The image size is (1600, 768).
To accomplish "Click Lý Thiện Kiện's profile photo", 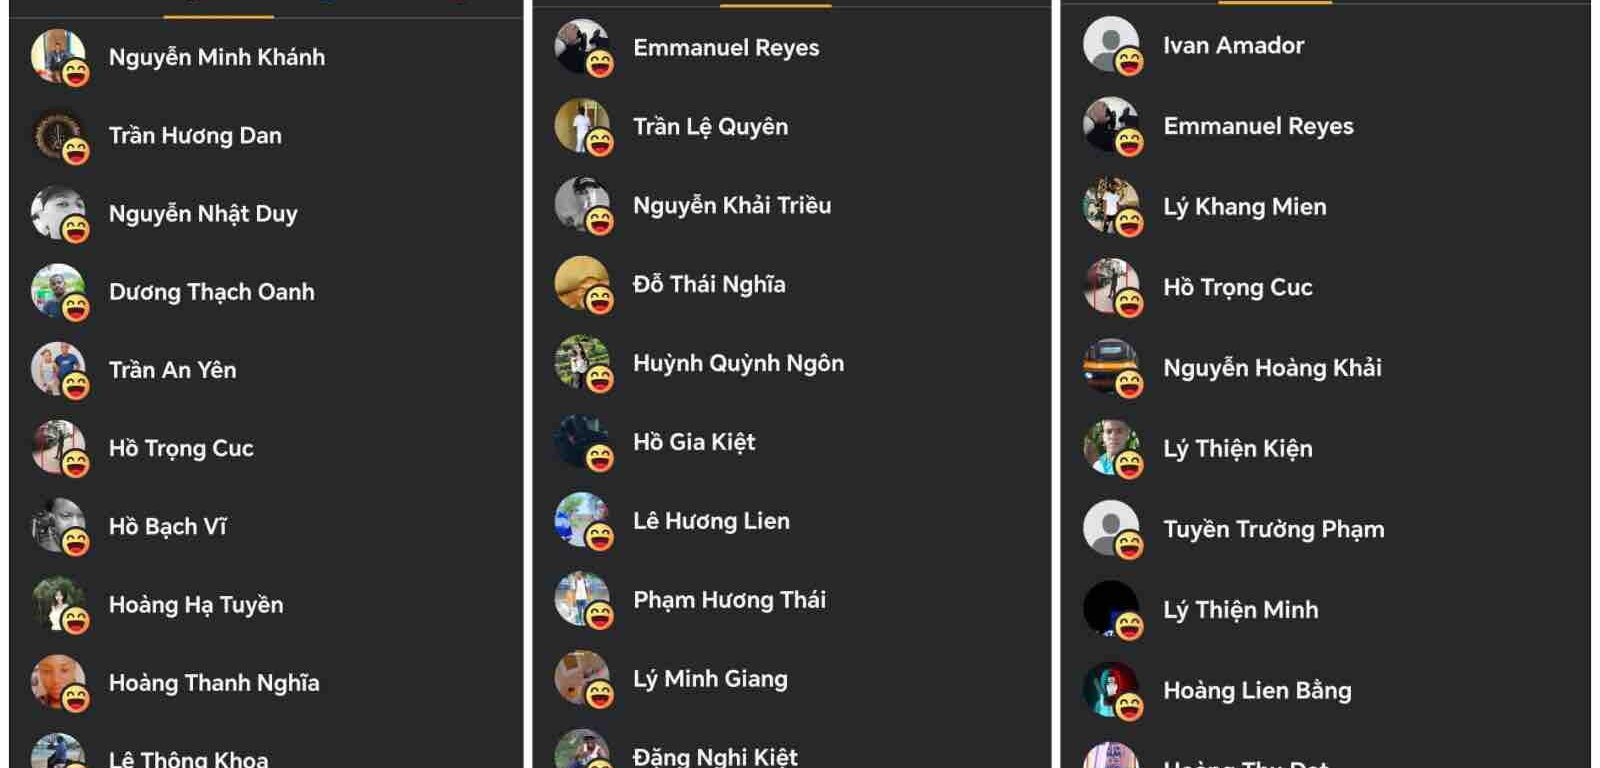I will [x=1111, y=447].
